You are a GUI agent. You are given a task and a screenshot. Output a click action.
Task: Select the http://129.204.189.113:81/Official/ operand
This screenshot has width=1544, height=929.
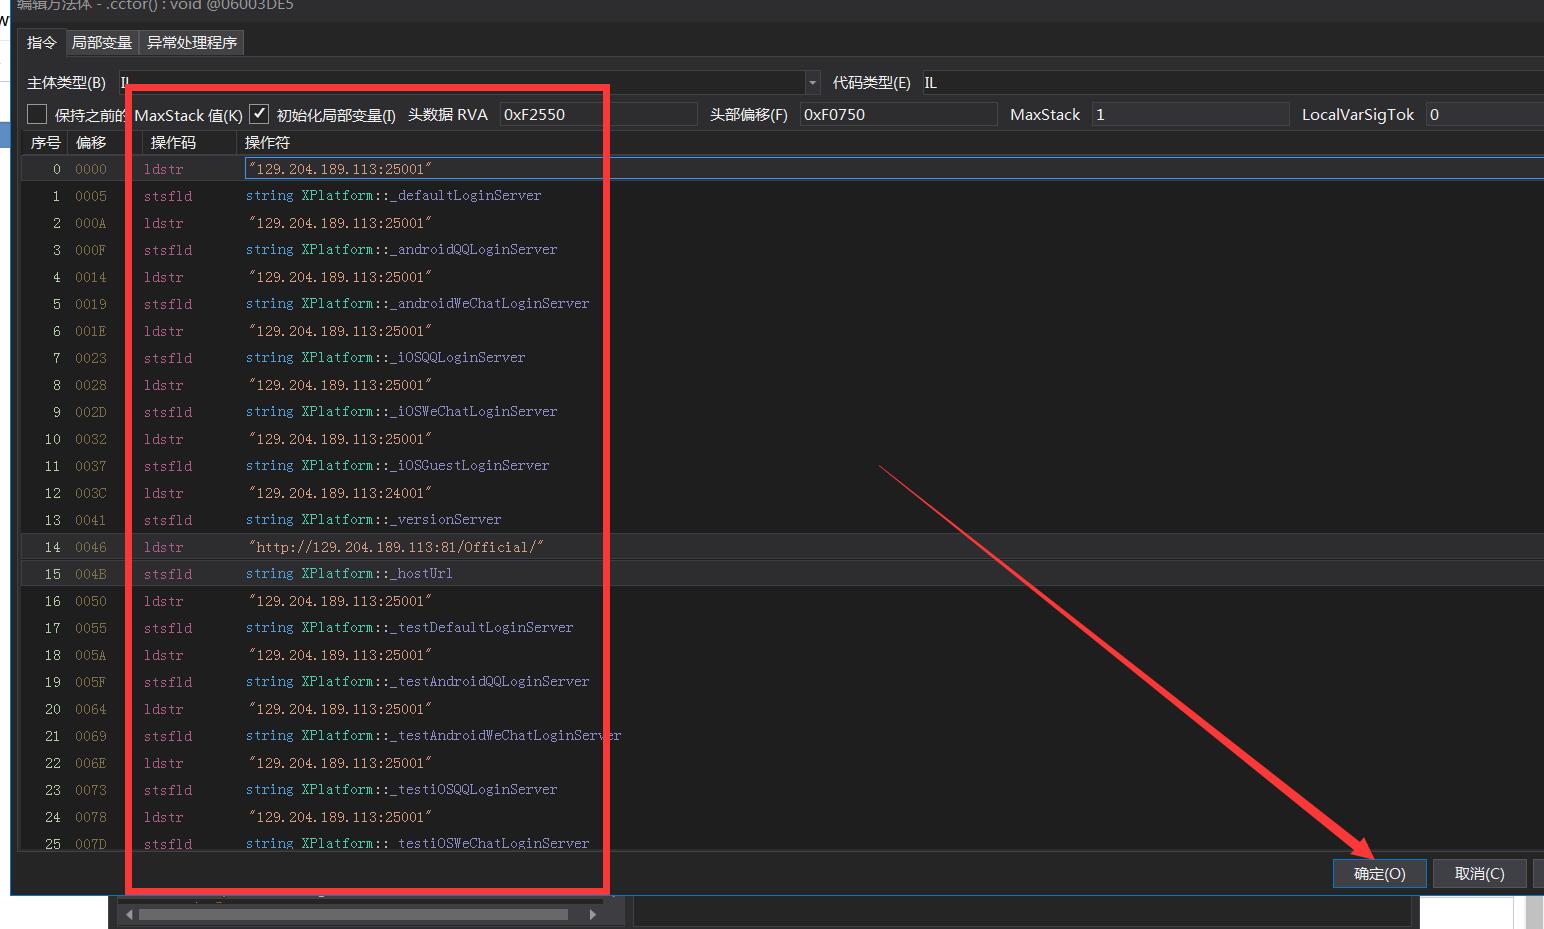[396, 547]
